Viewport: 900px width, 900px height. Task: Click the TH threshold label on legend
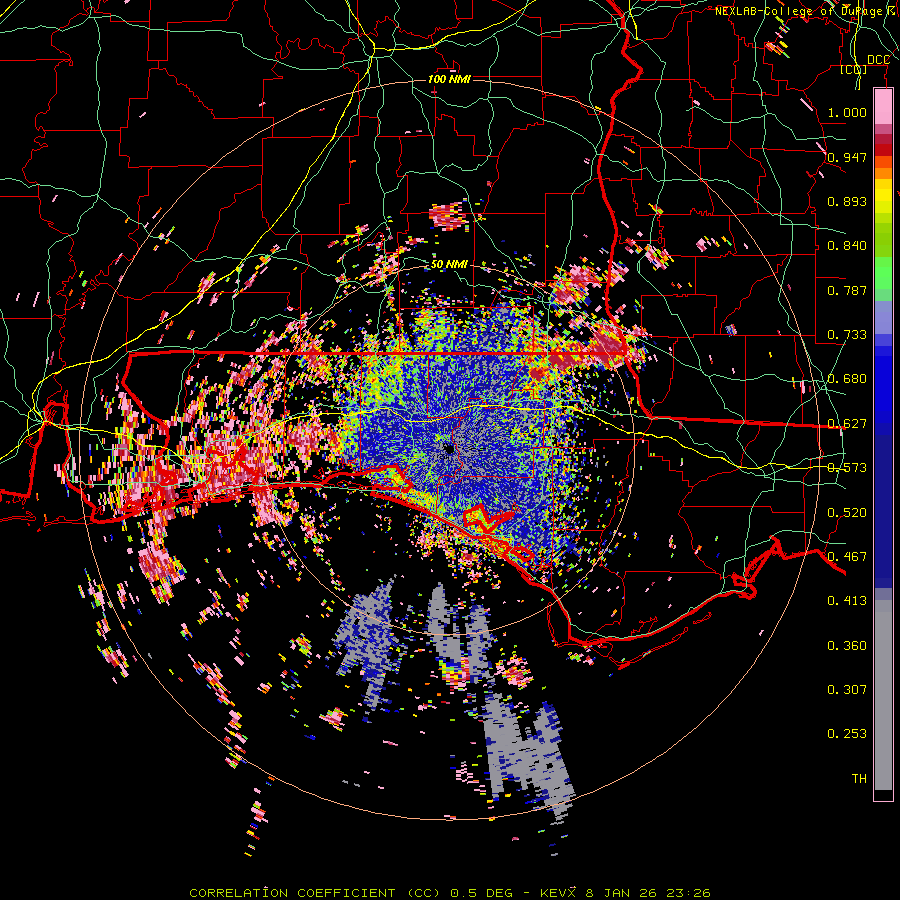[859, 779]
